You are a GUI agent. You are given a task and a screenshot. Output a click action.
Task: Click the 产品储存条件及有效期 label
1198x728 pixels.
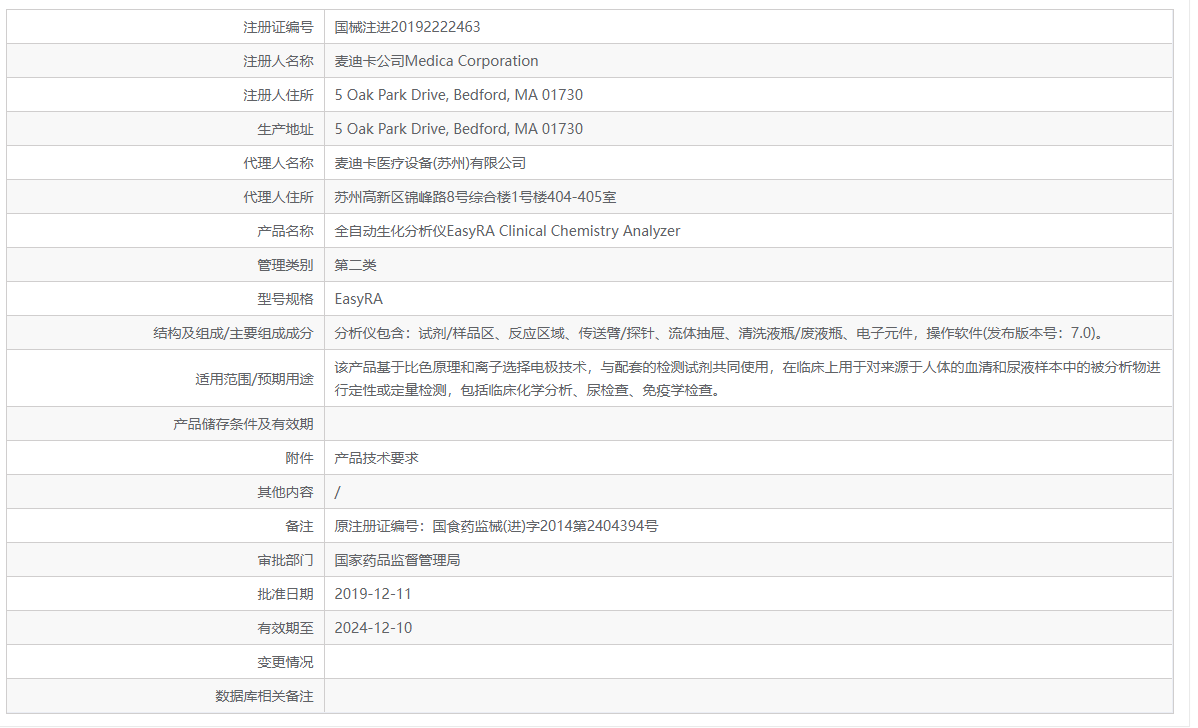[x=243, y=424]
